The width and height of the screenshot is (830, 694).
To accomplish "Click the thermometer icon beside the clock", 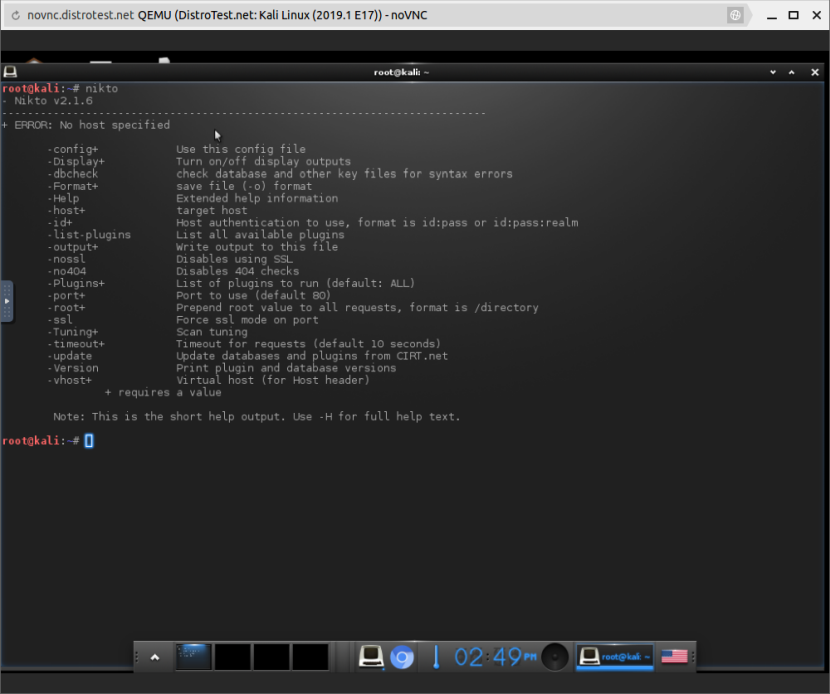I will [x=436, y=657].
